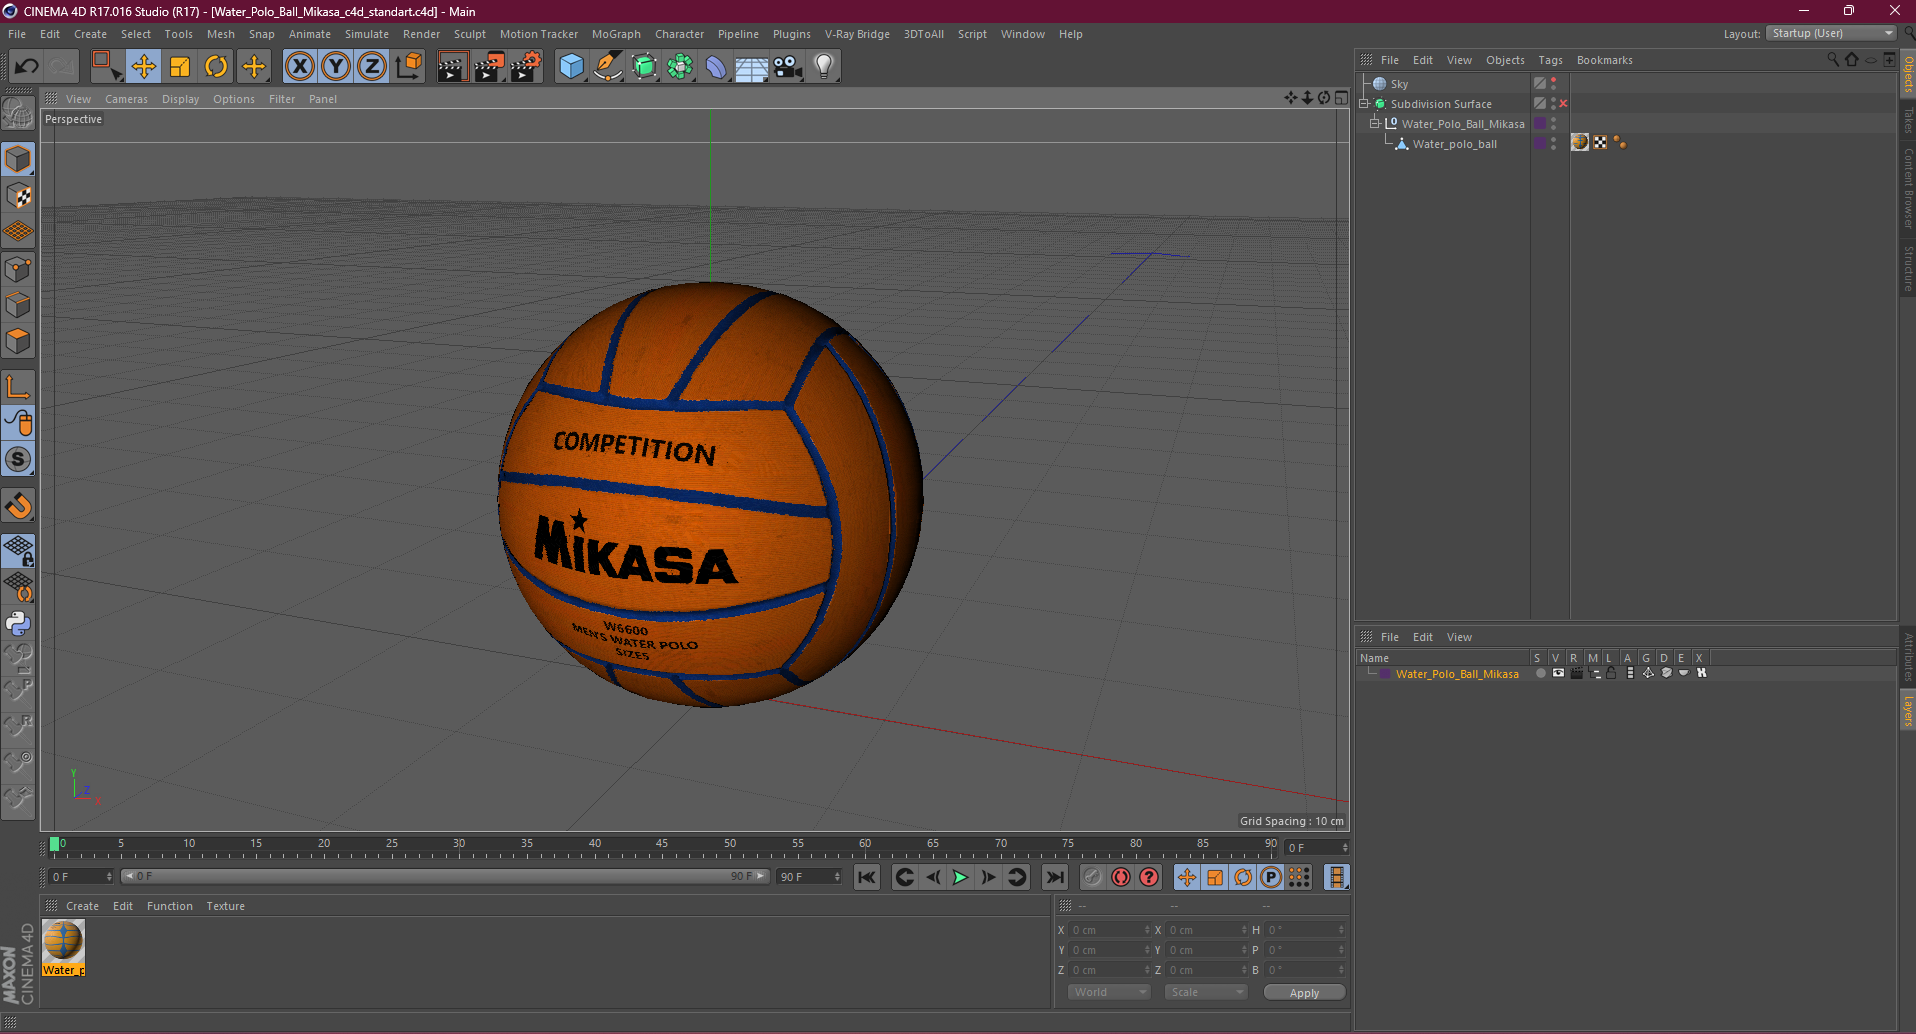Toggle layer visibility for Water_Polo_Ball_Mikasa

coord(1558,674)
